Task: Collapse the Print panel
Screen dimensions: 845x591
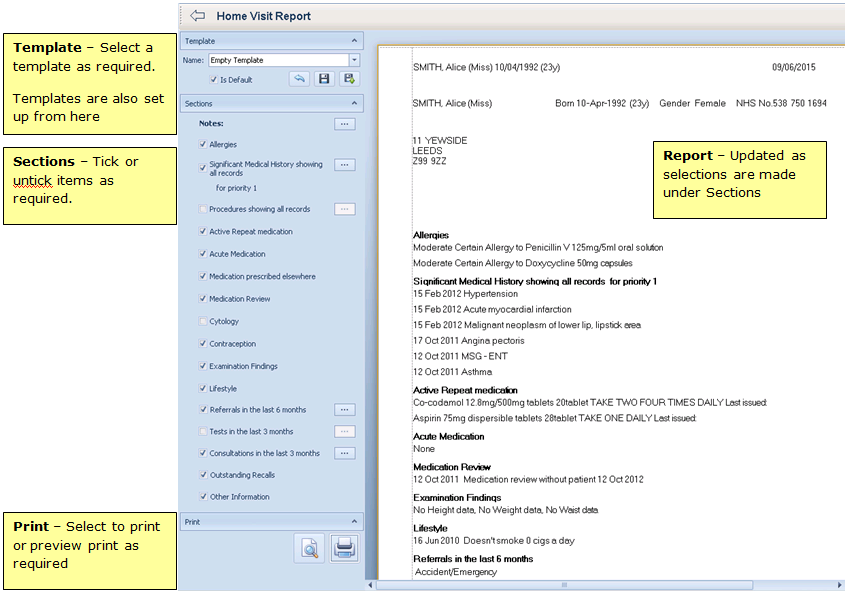Action: (354, 522)
